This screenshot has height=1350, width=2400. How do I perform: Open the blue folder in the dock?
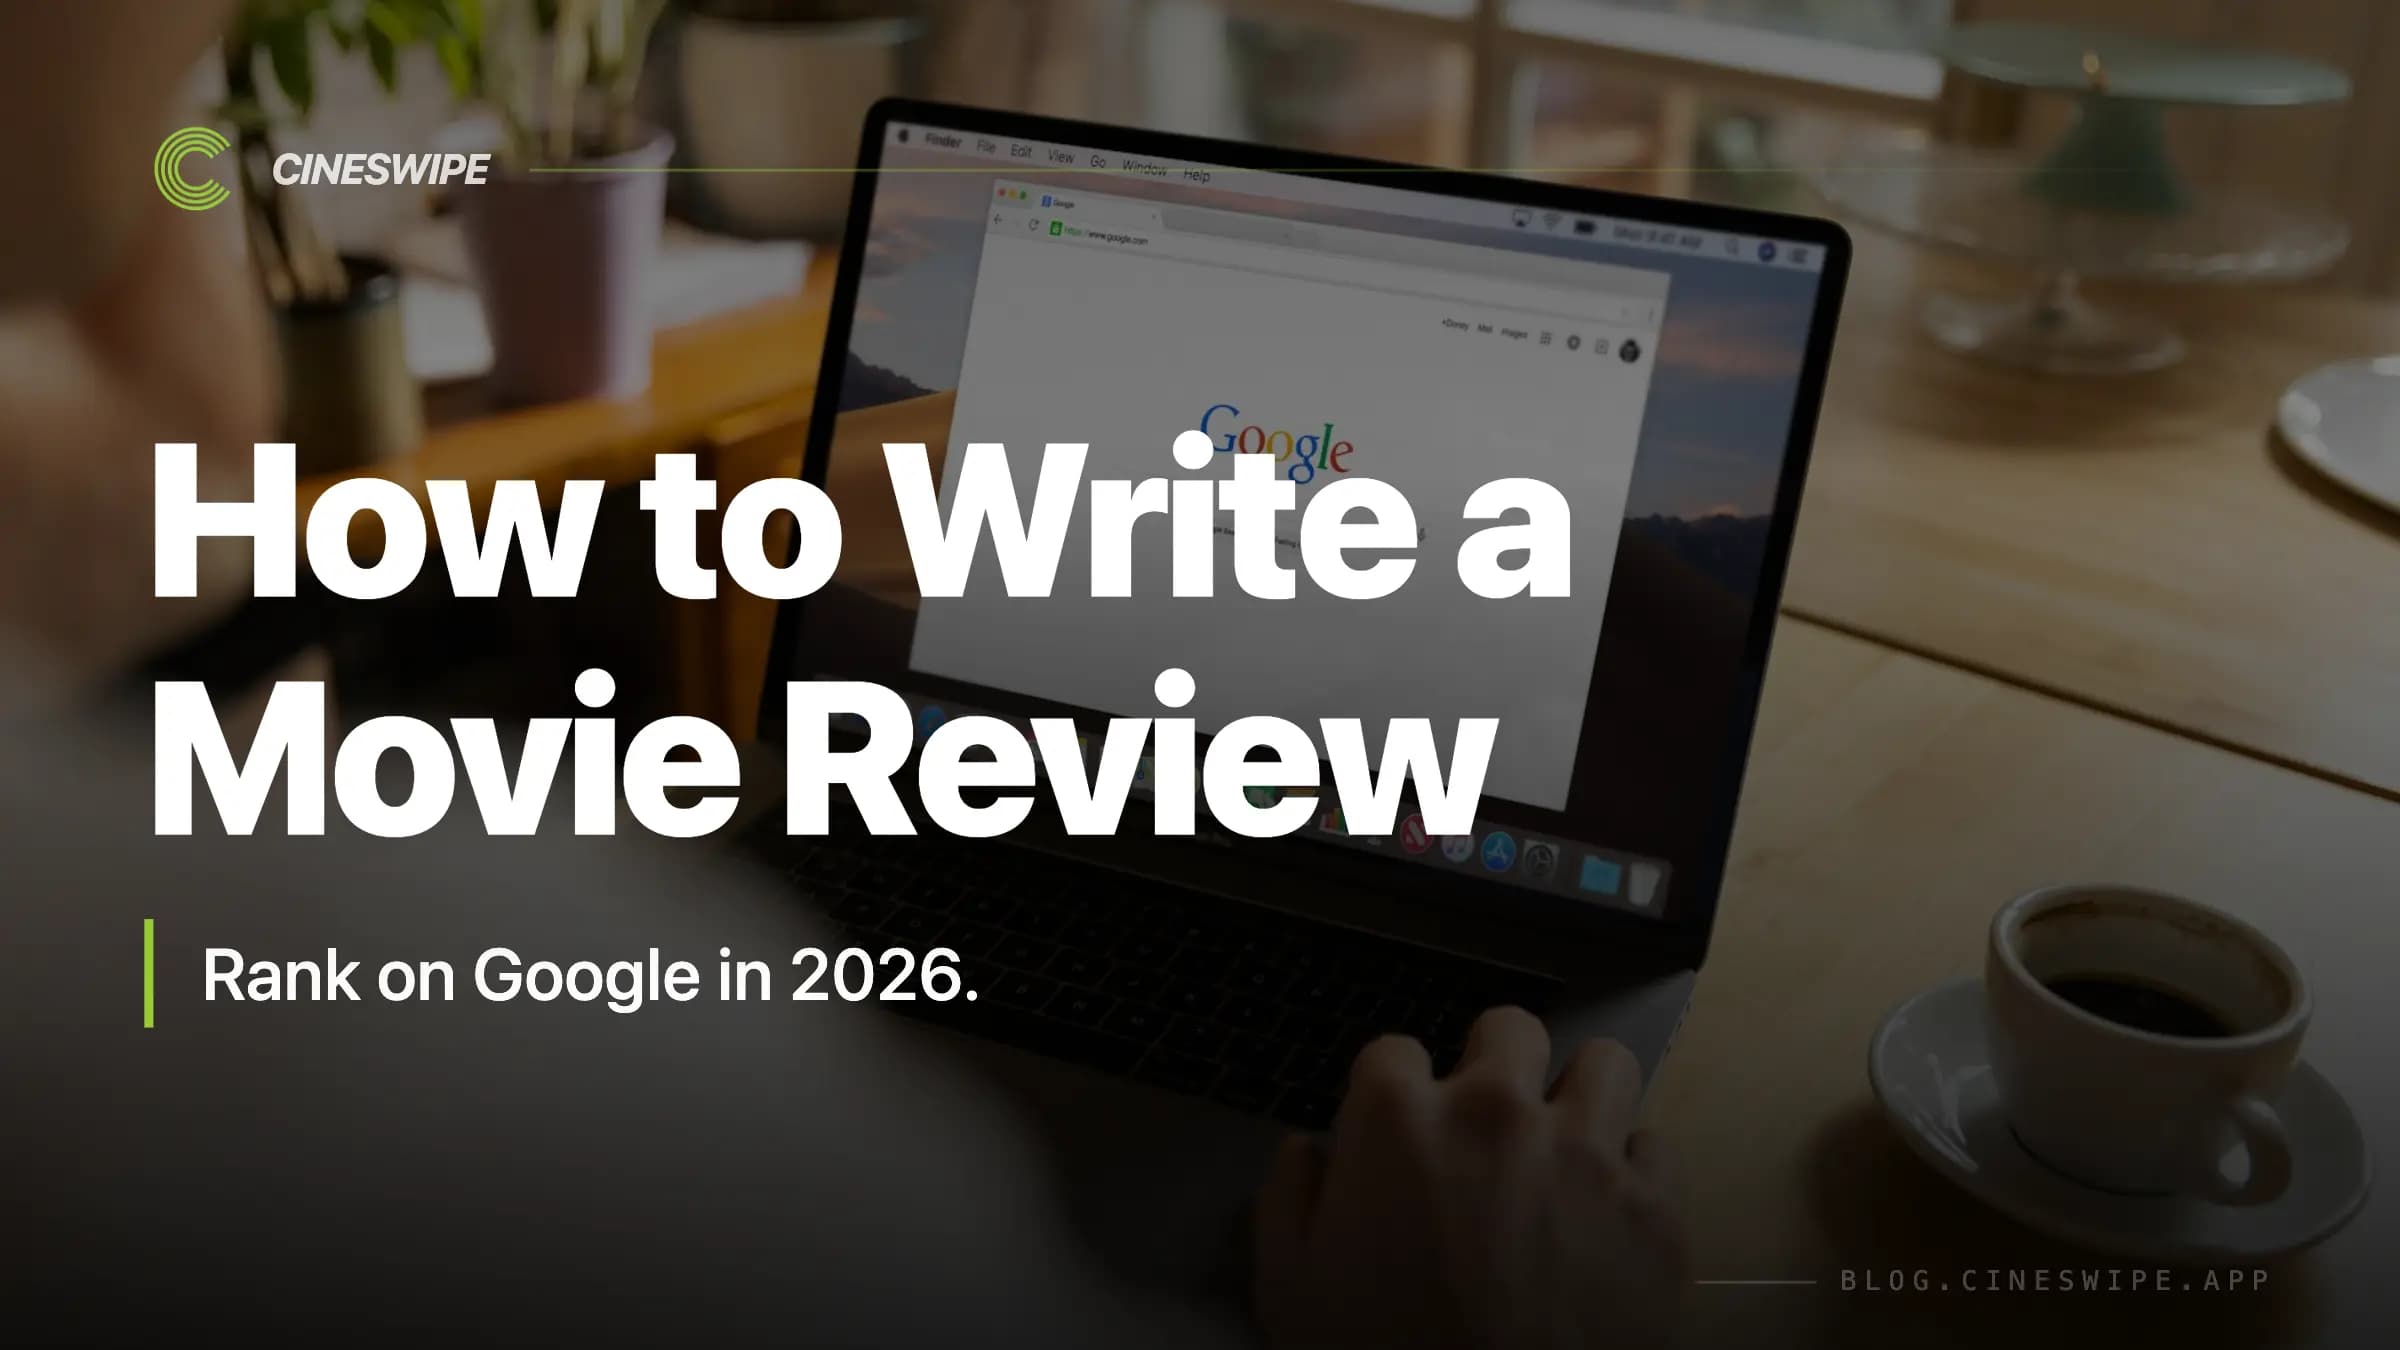coord(1599,875)
